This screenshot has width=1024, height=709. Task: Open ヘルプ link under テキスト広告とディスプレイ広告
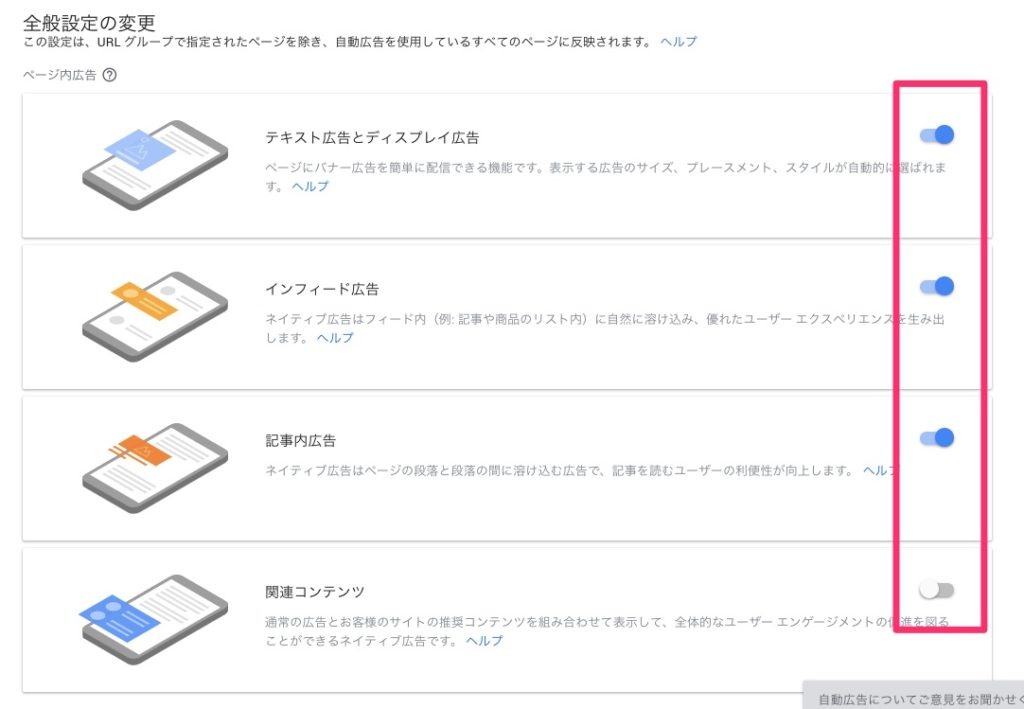pyautogui.click(x=310, y=186)
